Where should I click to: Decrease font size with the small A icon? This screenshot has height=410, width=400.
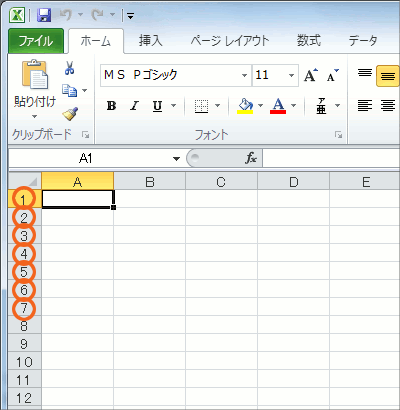(x=332, y=75)
